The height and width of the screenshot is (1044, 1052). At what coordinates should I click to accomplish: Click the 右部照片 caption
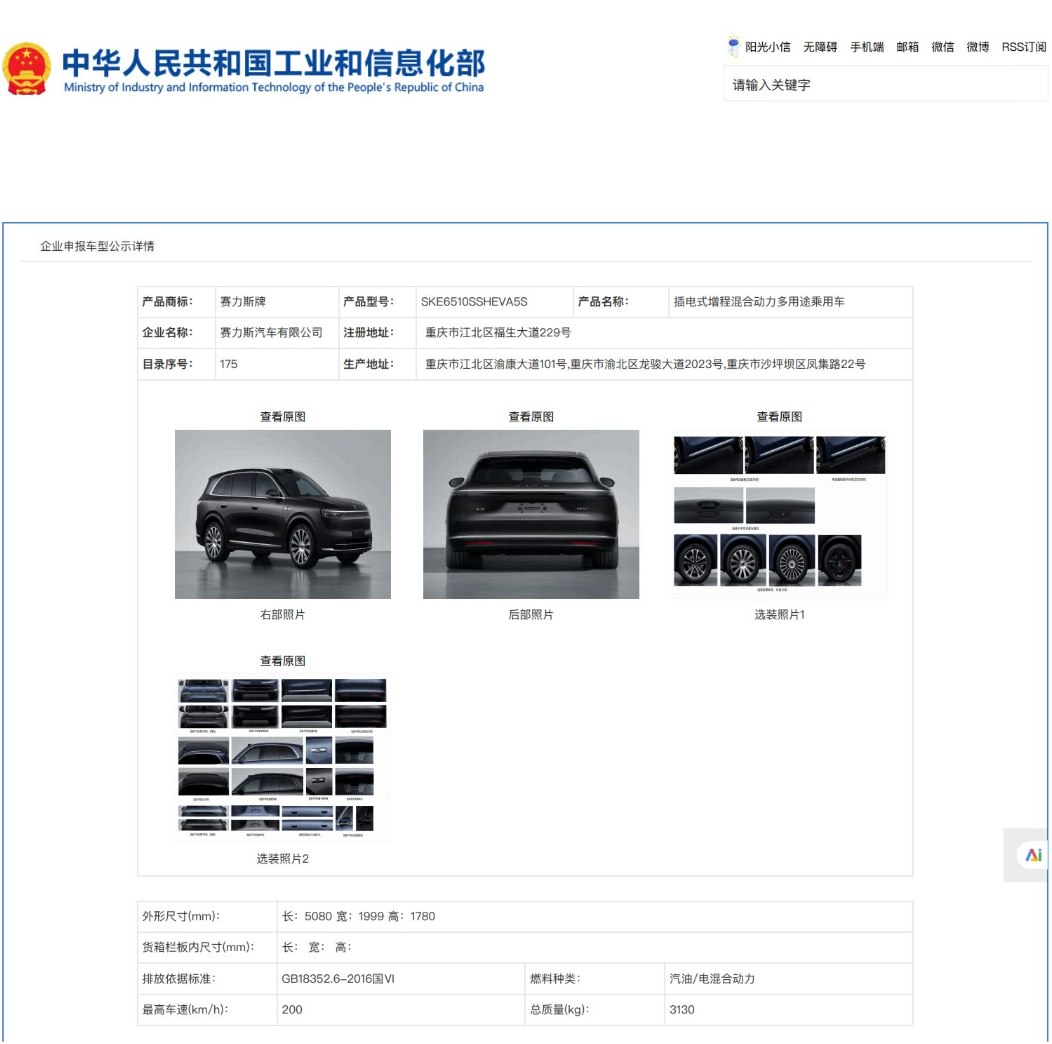282,615
